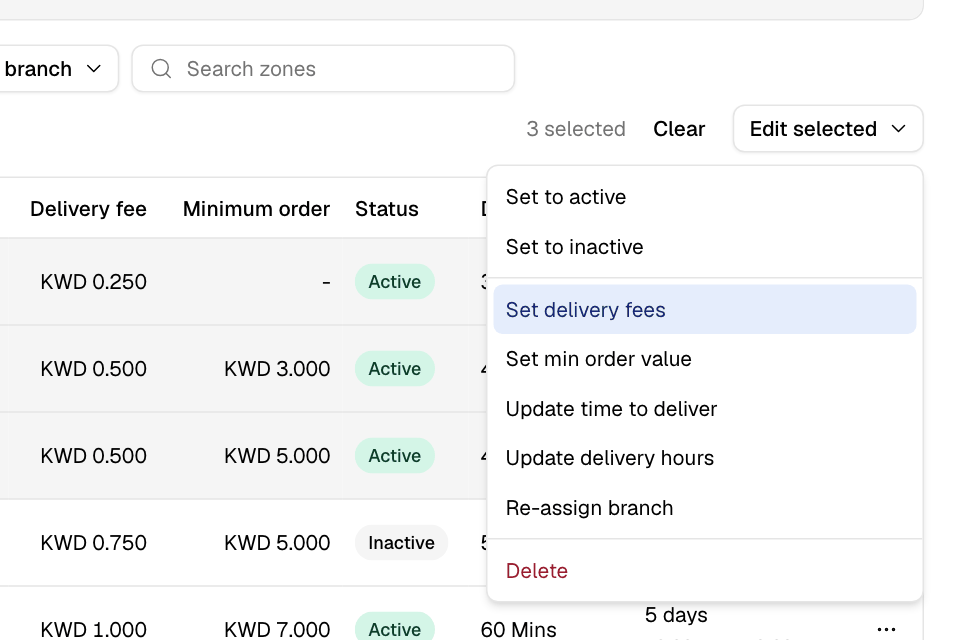Expand the Edit selected dropdown
Screen dimensions: 960x640
(x=828, y=129)
